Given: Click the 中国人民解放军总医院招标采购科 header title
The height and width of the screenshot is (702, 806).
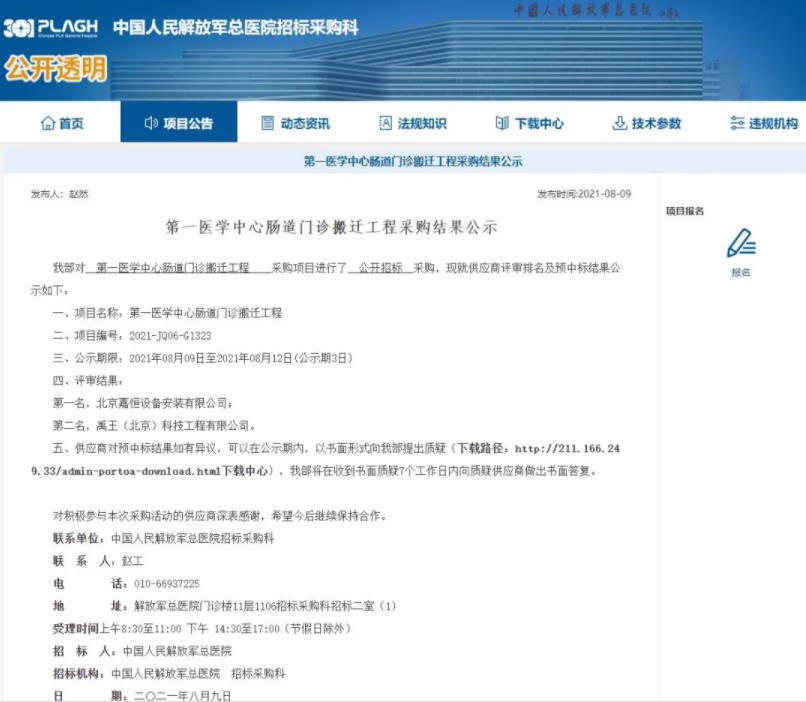Looking at the screenshot, I should point(235,28).
